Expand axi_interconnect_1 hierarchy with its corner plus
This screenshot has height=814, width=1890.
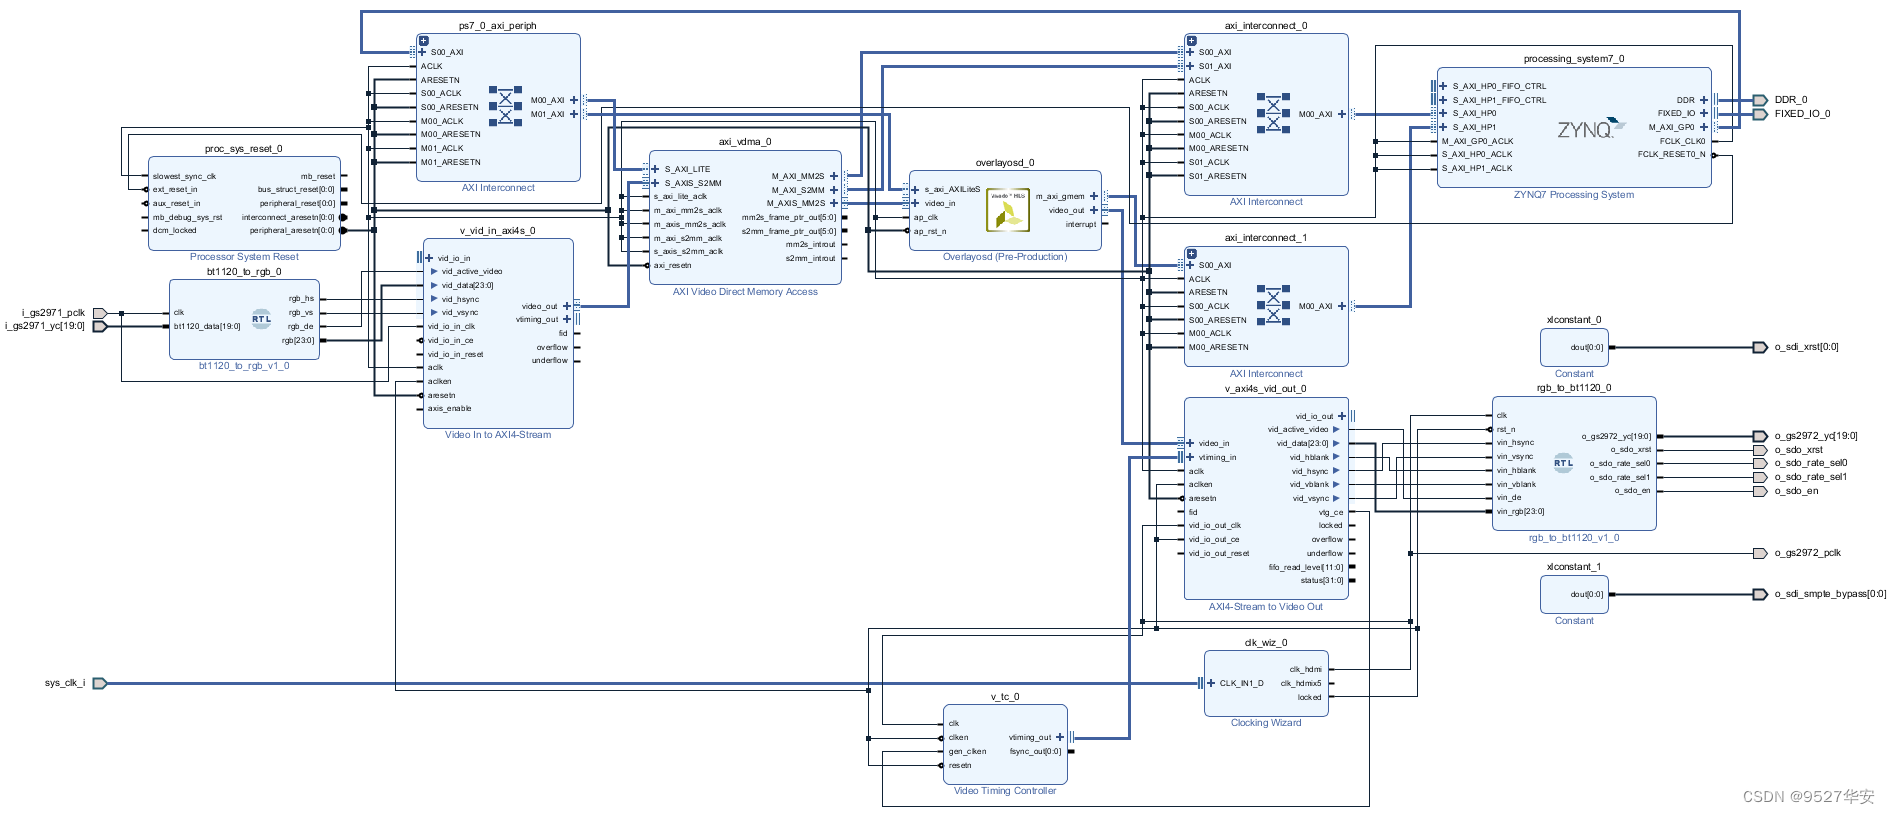pyautogui.click(x=1192, y=254)
